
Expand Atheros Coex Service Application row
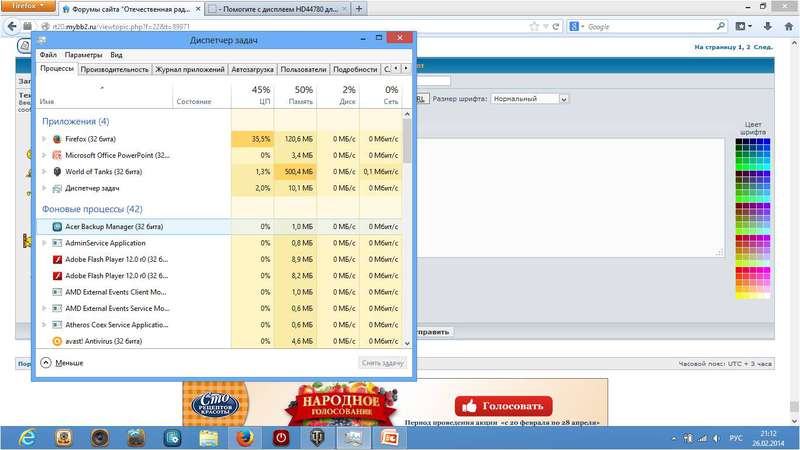44,324
